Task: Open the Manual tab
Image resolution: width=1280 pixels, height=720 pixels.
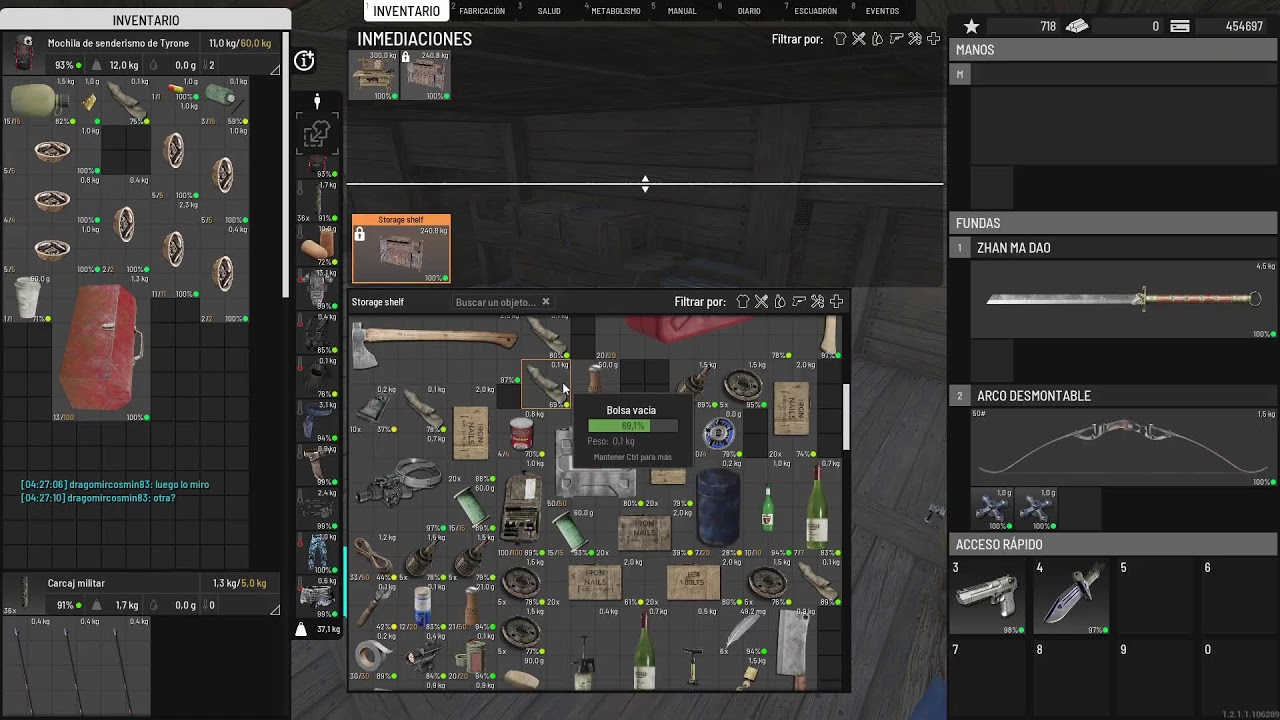Action: tap(682, 11)
